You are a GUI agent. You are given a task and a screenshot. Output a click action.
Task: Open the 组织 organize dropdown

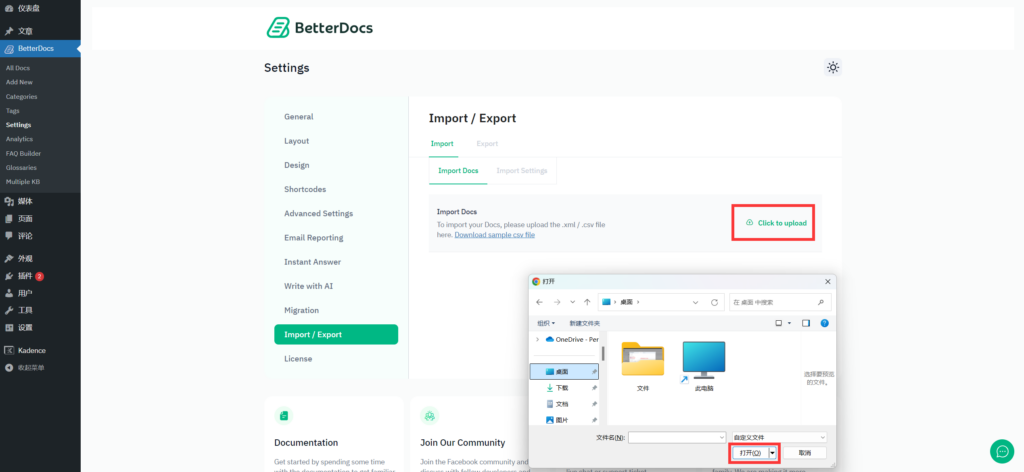(x=546, y=323)
